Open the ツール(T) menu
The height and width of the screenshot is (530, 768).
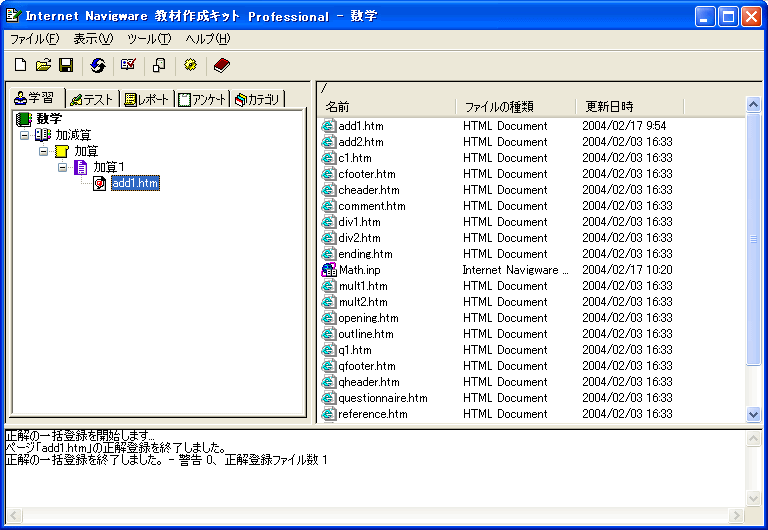click(x=149, y=39)
